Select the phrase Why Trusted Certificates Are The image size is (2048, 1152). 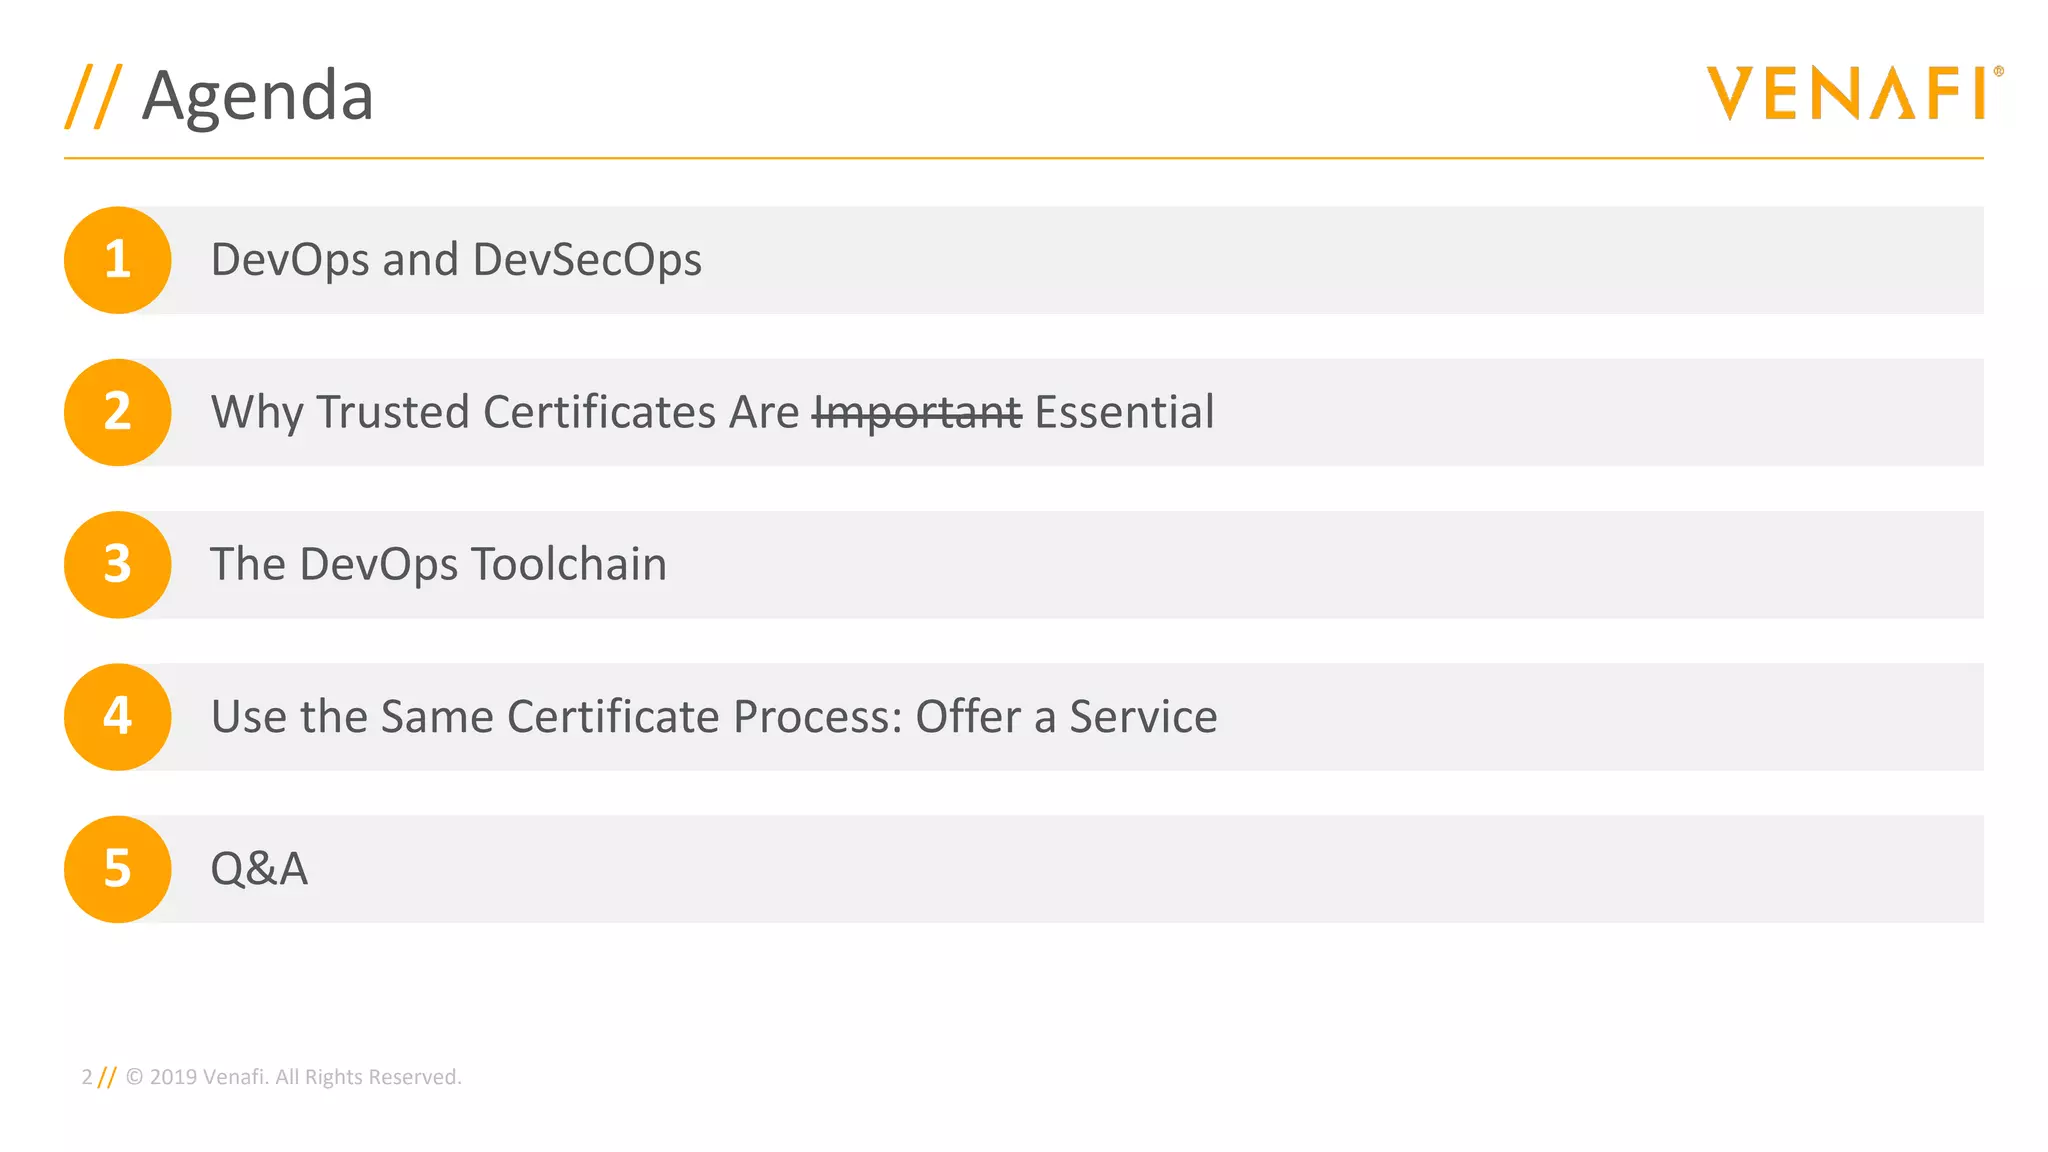coord(505,412)
